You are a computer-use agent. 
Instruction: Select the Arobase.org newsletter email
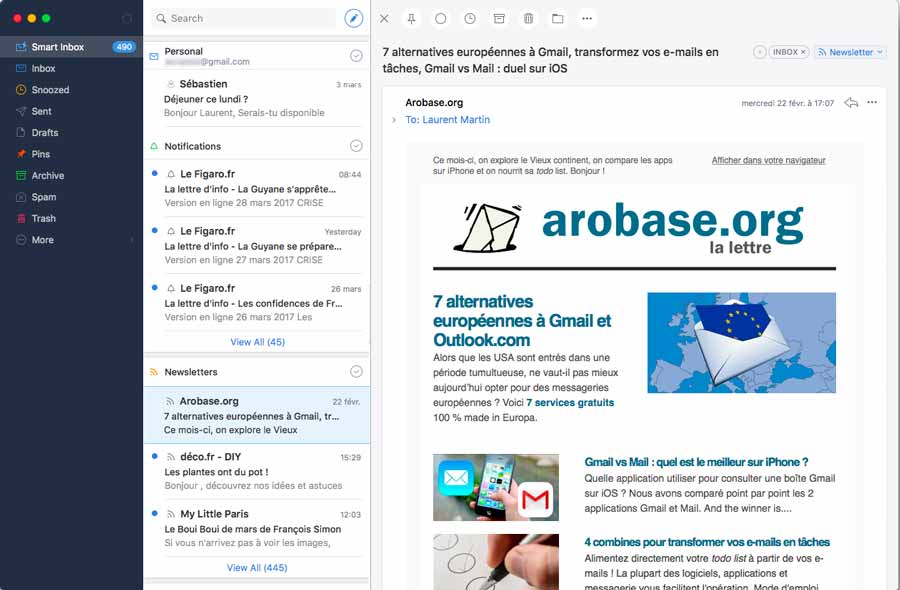coord(257,415)
